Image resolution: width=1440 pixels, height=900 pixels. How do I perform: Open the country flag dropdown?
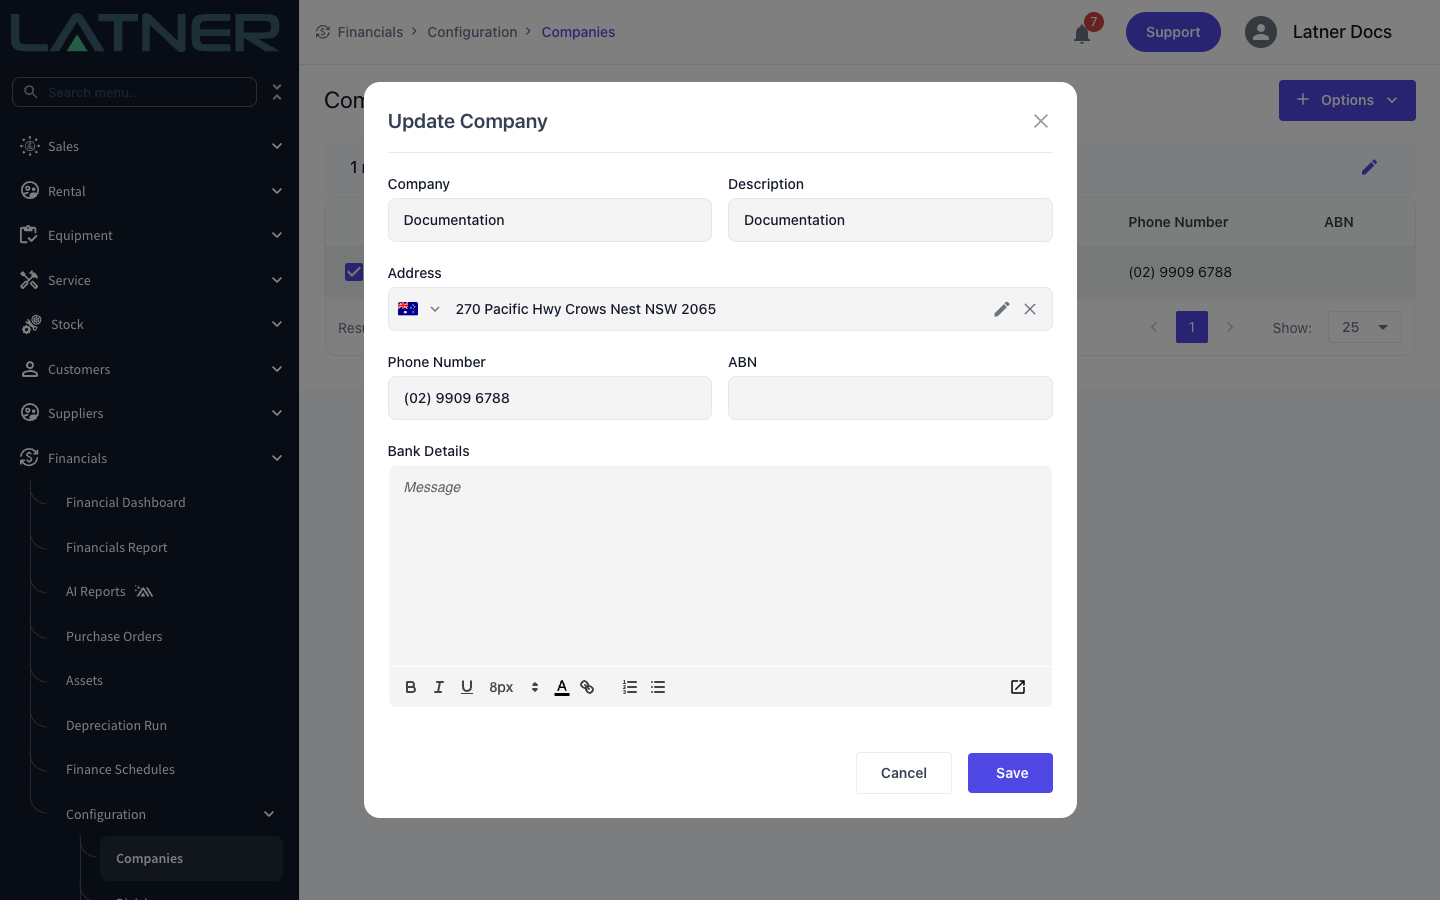pos(419,309)
